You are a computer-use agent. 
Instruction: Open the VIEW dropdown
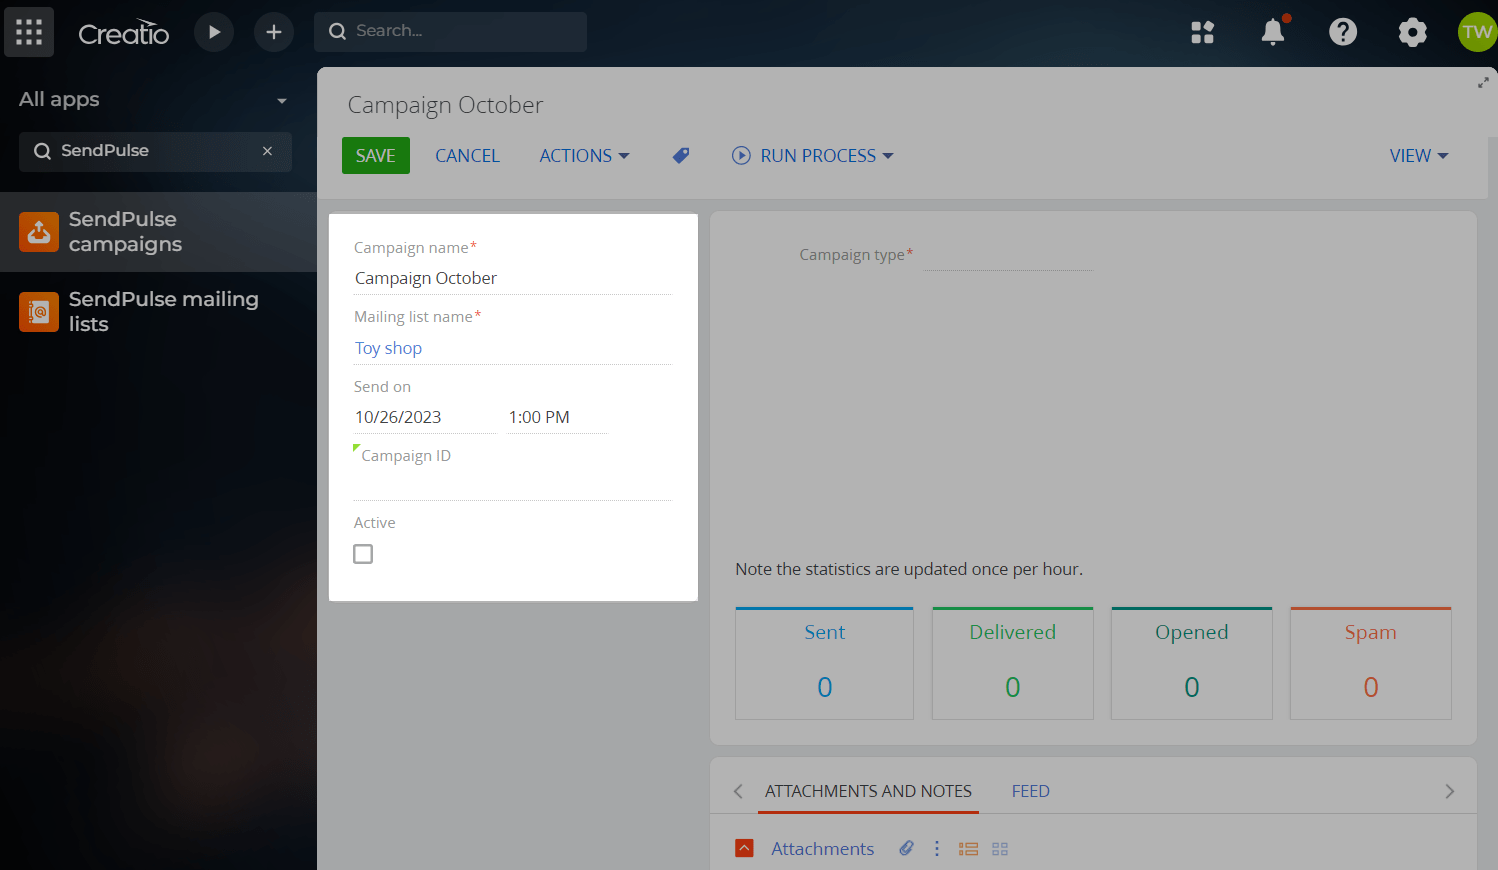click(1418, 156)
